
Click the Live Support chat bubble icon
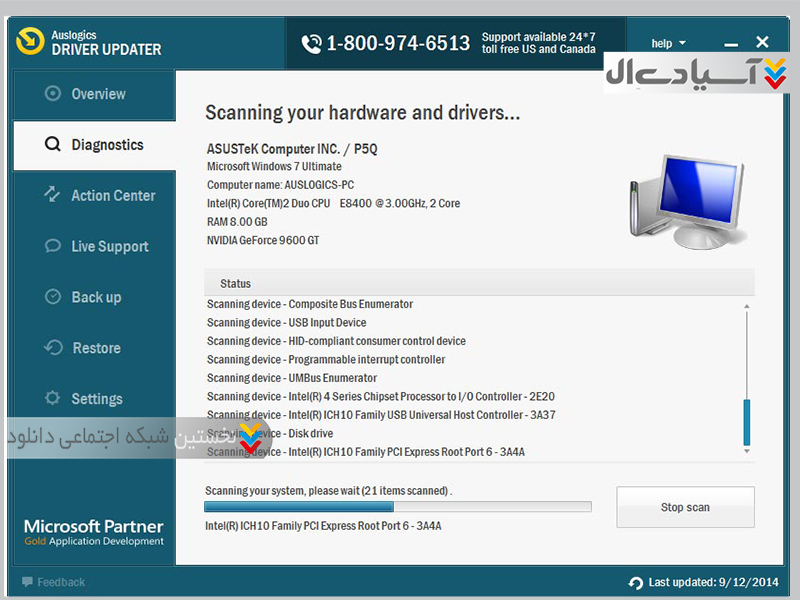pyautogui.click(x=53, y=246)
